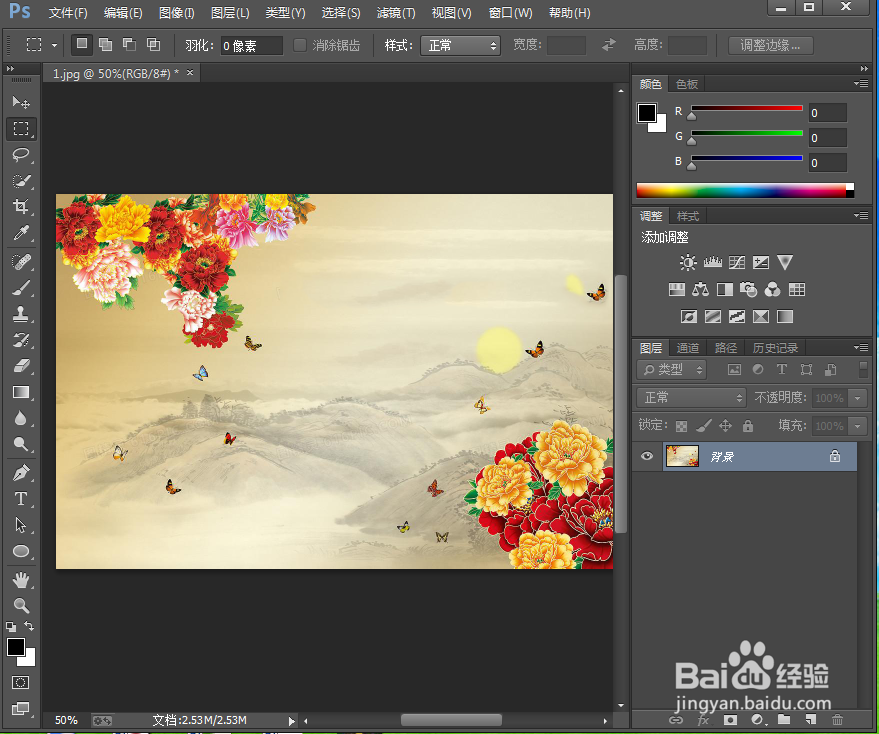Toggle lock position in Layers panel

click(x=725, y=426)
